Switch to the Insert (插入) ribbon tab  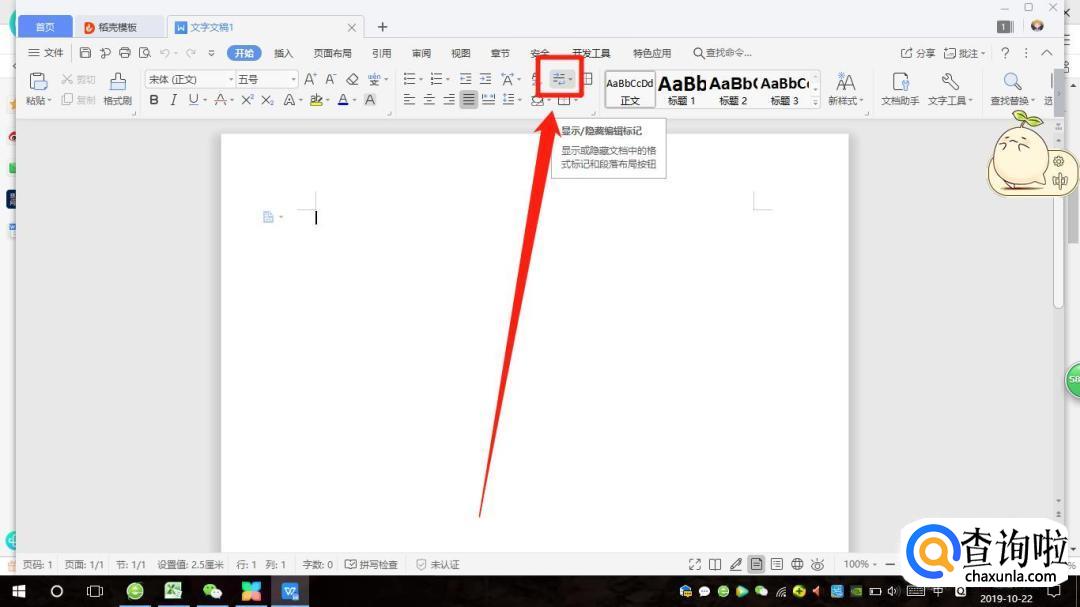coord(284,53)
